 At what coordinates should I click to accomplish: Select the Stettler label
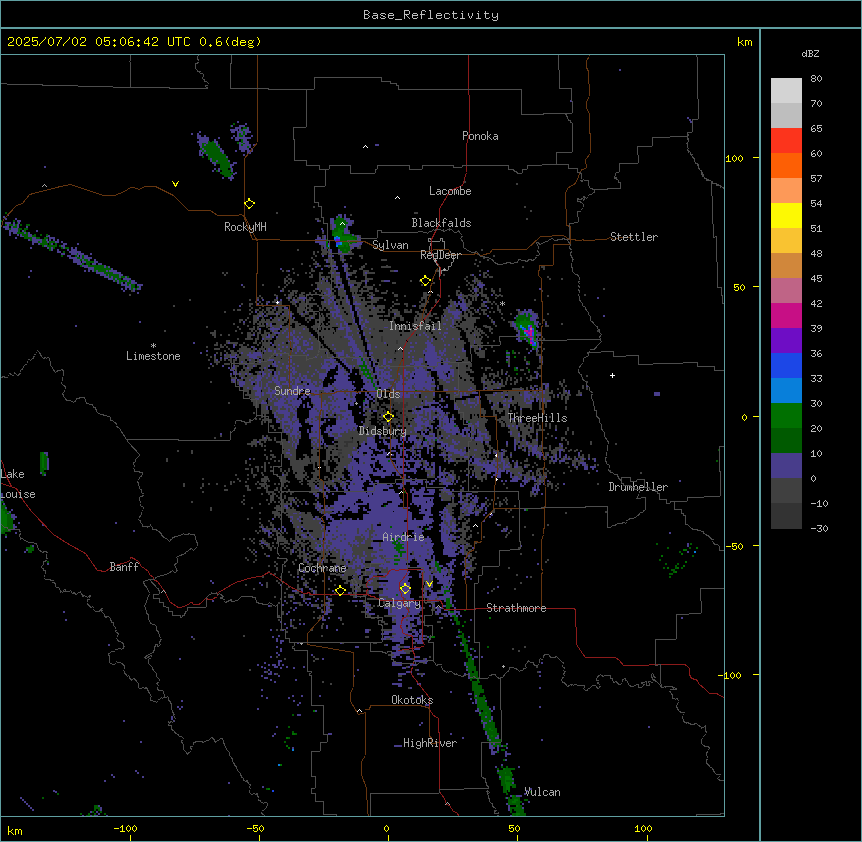(634, 237)
